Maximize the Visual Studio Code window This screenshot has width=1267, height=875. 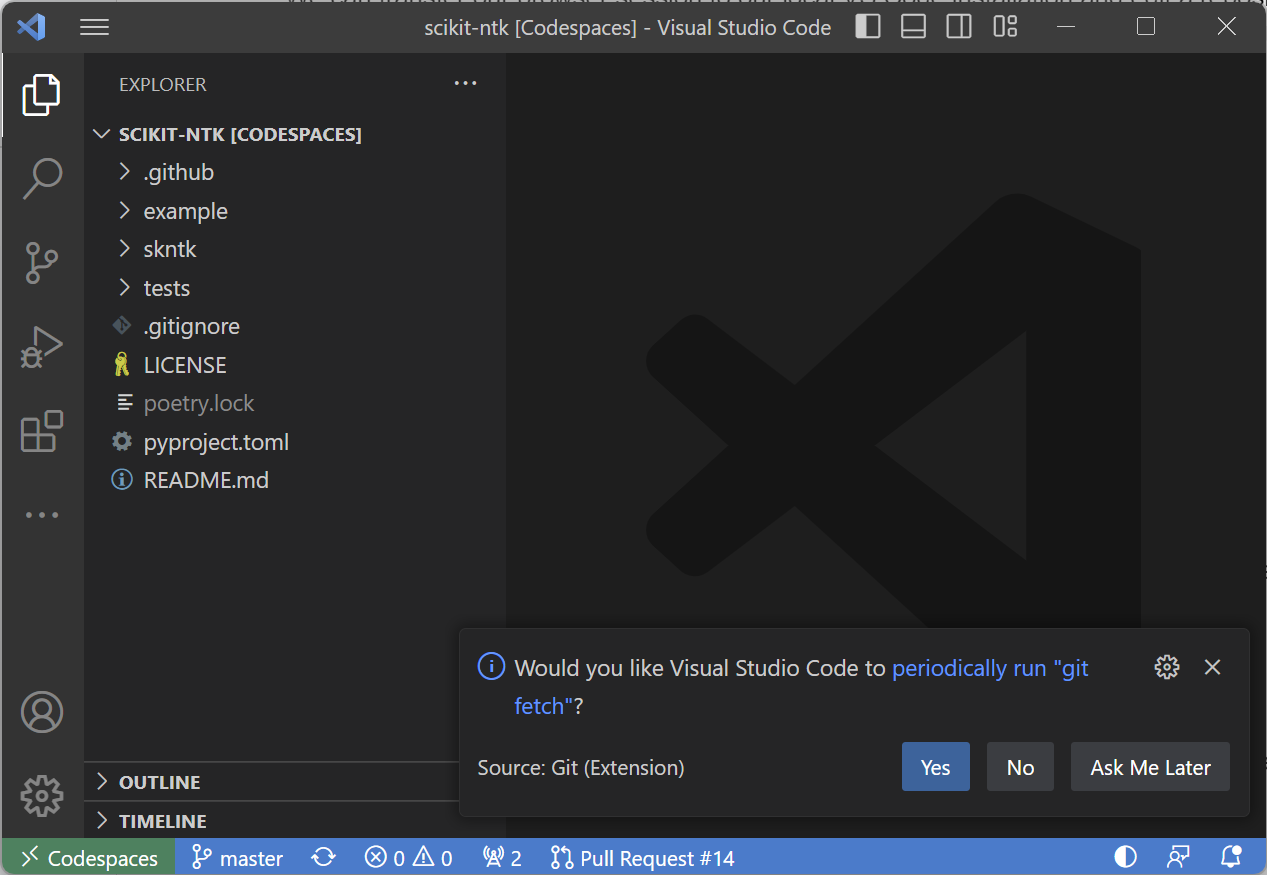click(1146, 27)
